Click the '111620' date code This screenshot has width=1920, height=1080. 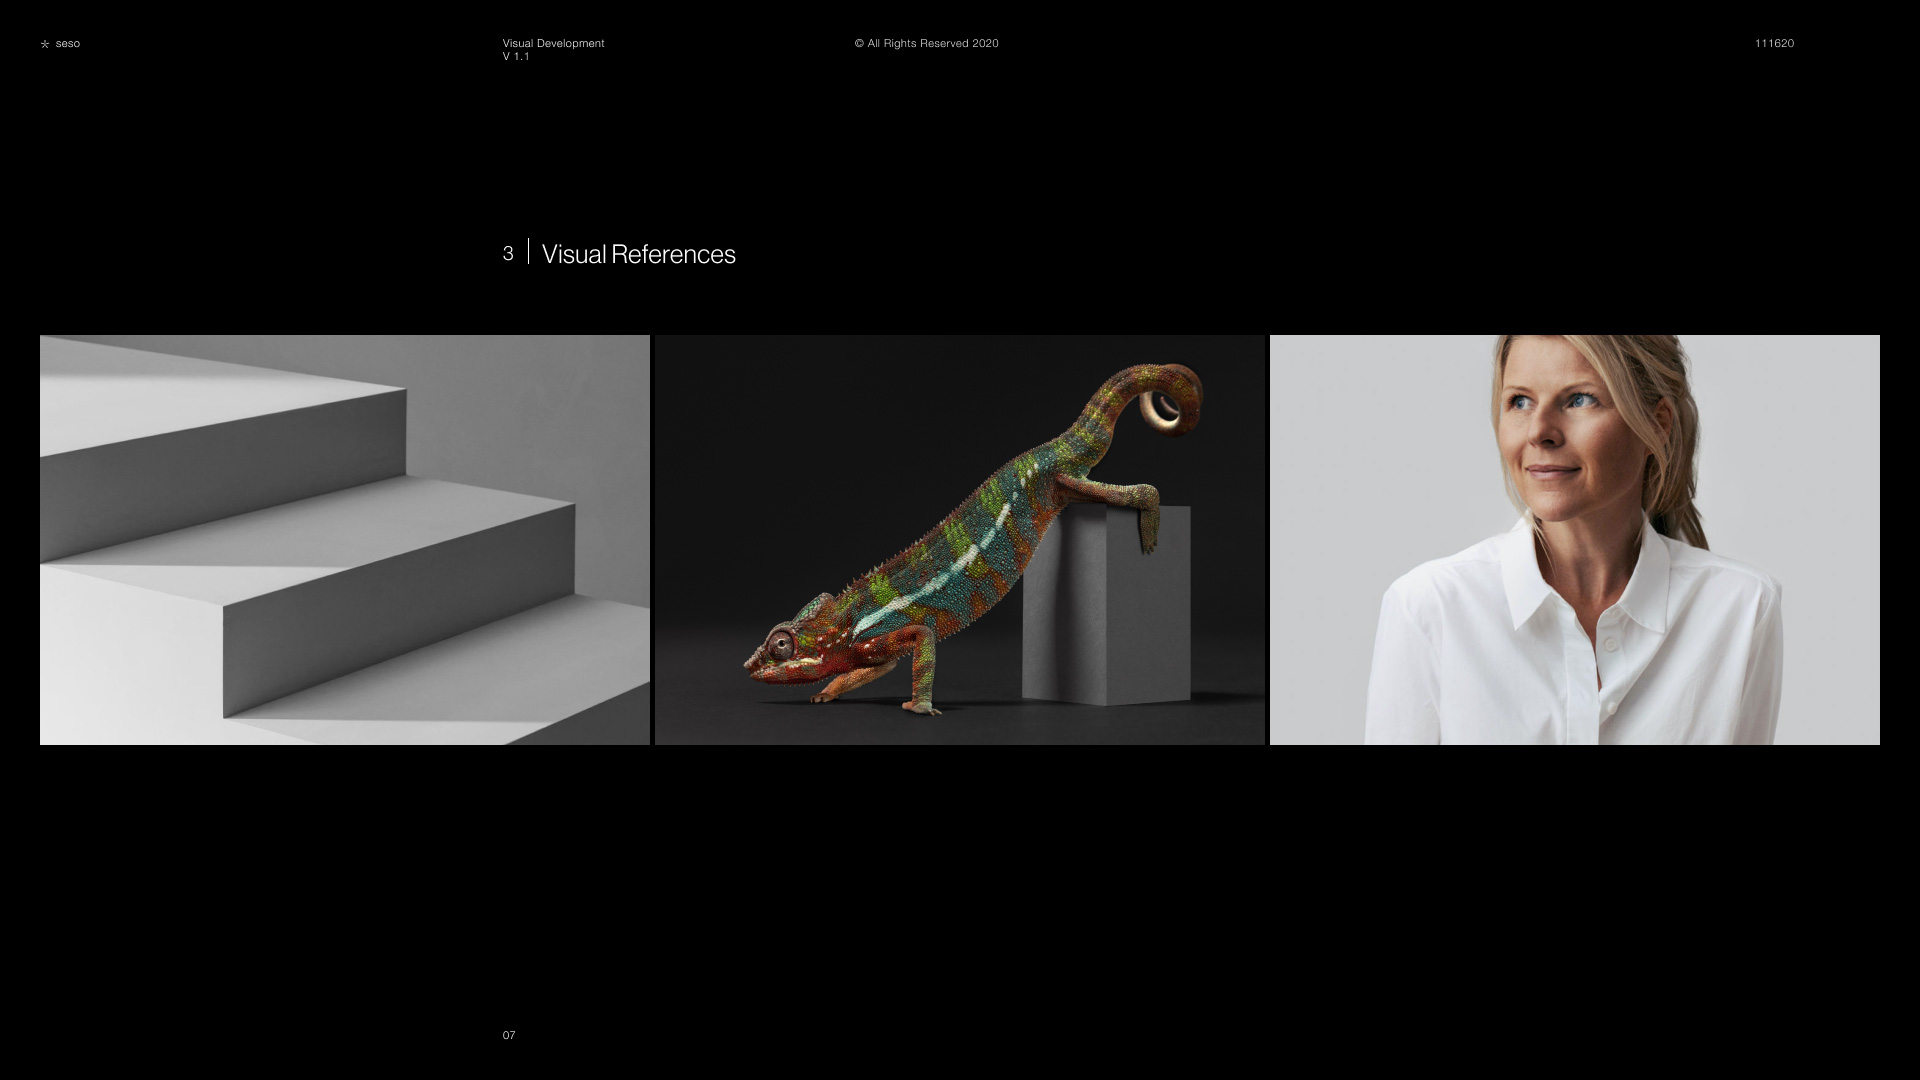[x=1774, y=43]
